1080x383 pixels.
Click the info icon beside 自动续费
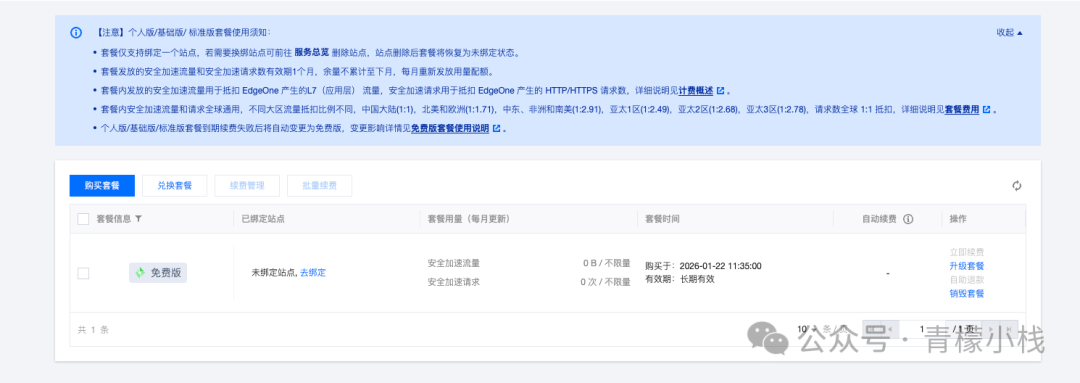coord(908,219)
